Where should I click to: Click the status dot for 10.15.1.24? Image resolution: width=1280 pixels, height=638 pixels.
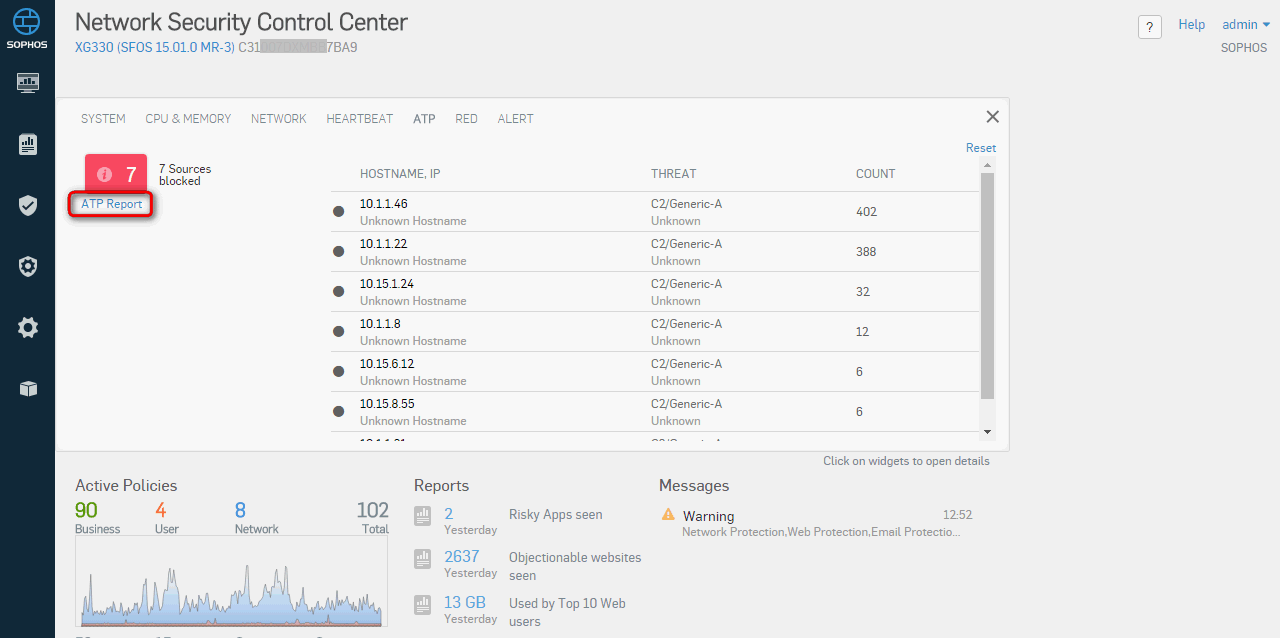click(x=339, y=292)
